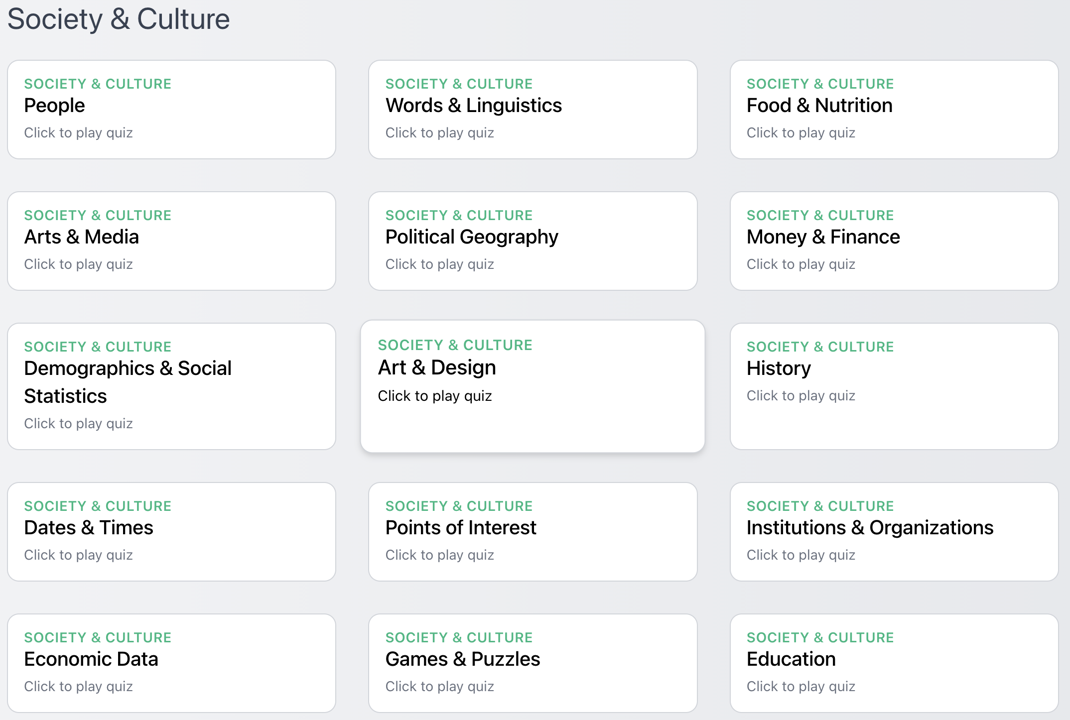Click "Click to play quiz" under History

pyautogui.click(x=800, y=396)
